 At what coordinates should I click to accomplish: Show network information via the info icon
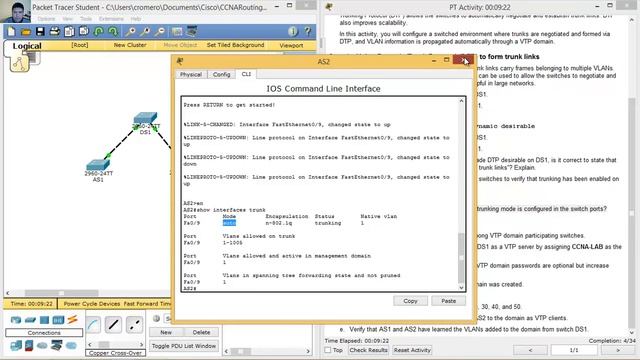[x=293, y=31]
